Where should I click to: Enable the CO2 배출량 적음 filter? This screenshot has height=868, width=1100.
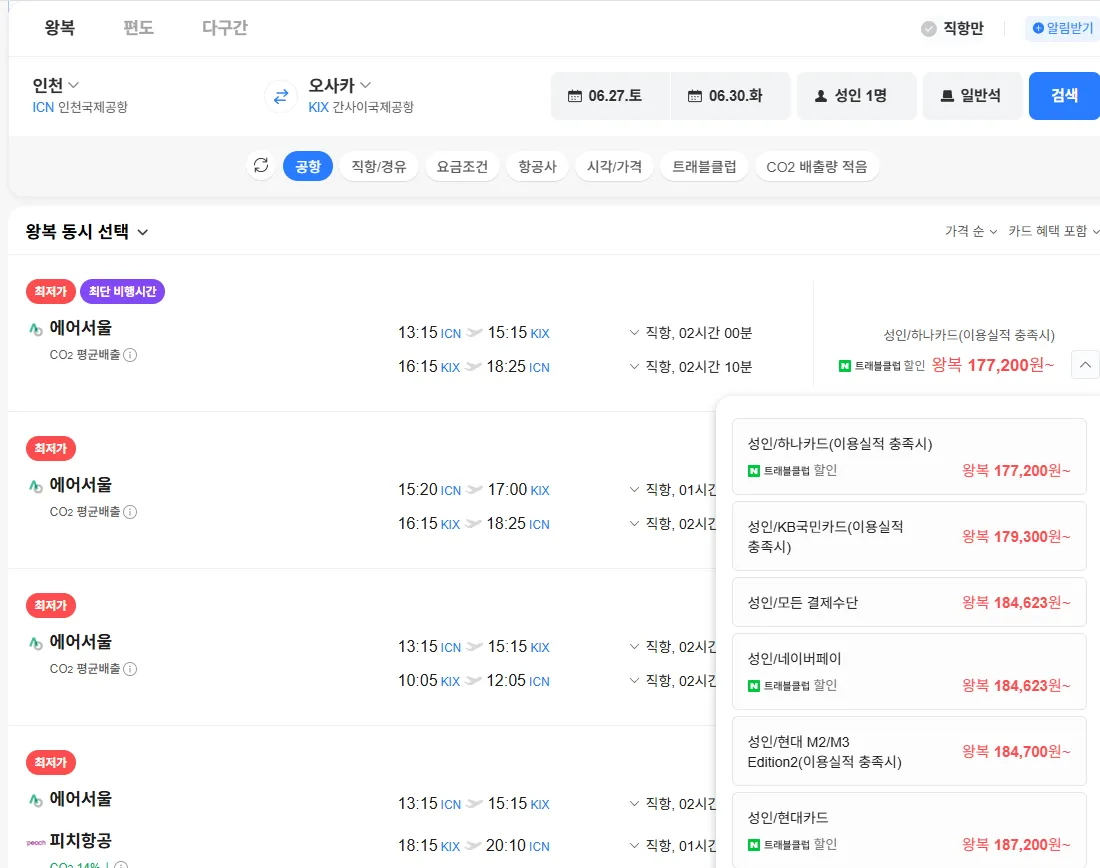[817, 167]
